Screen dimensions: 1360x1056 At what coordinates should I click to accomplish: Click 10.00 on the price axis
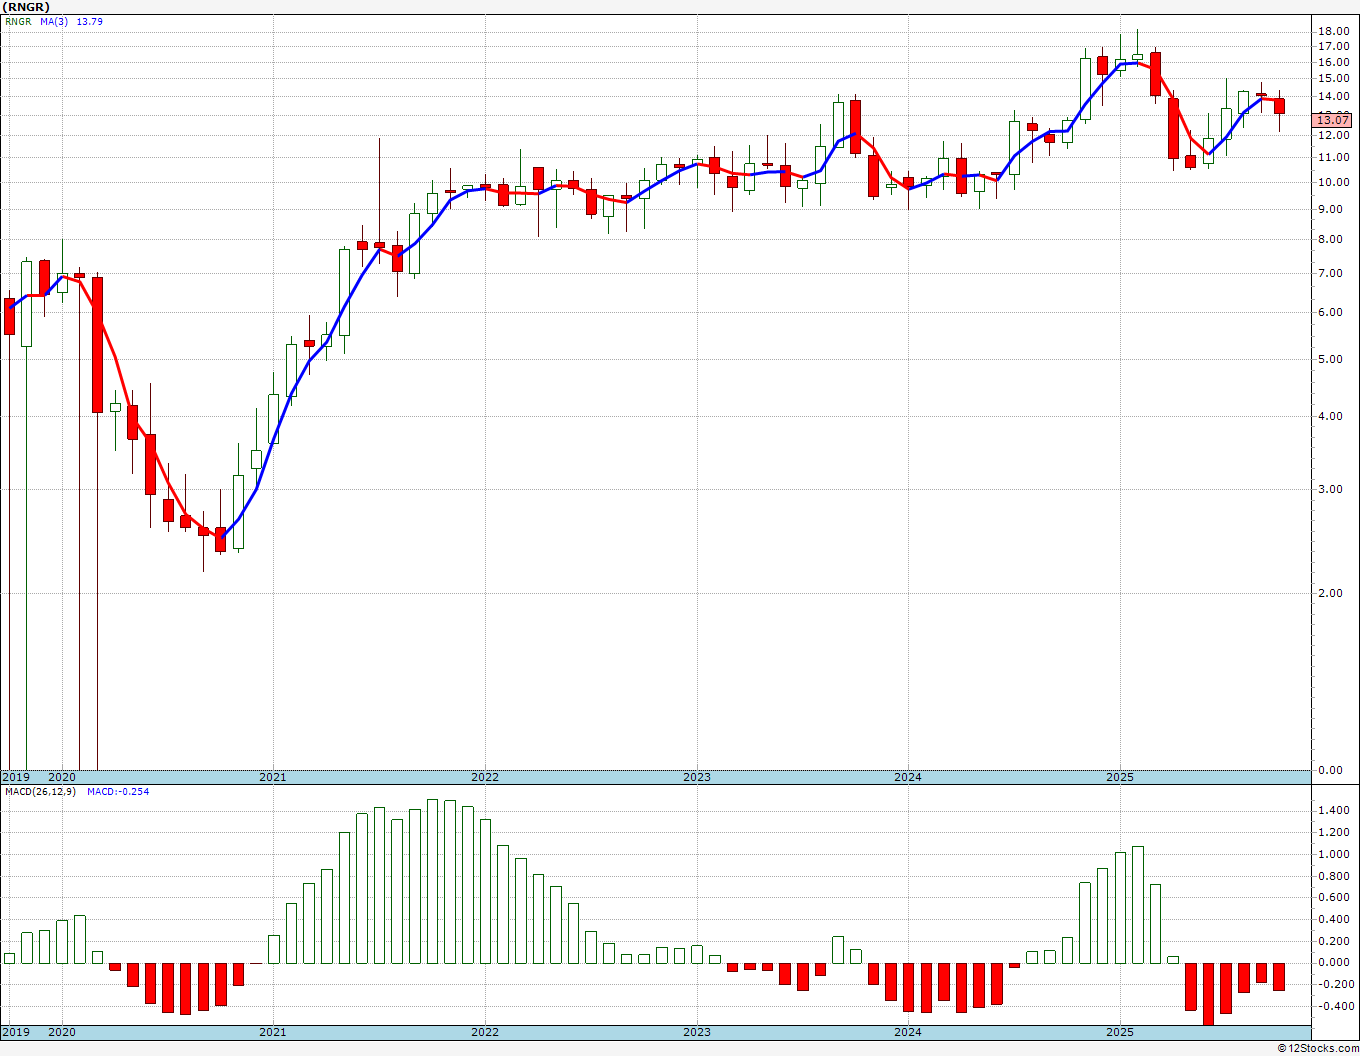coord(1332,183)
